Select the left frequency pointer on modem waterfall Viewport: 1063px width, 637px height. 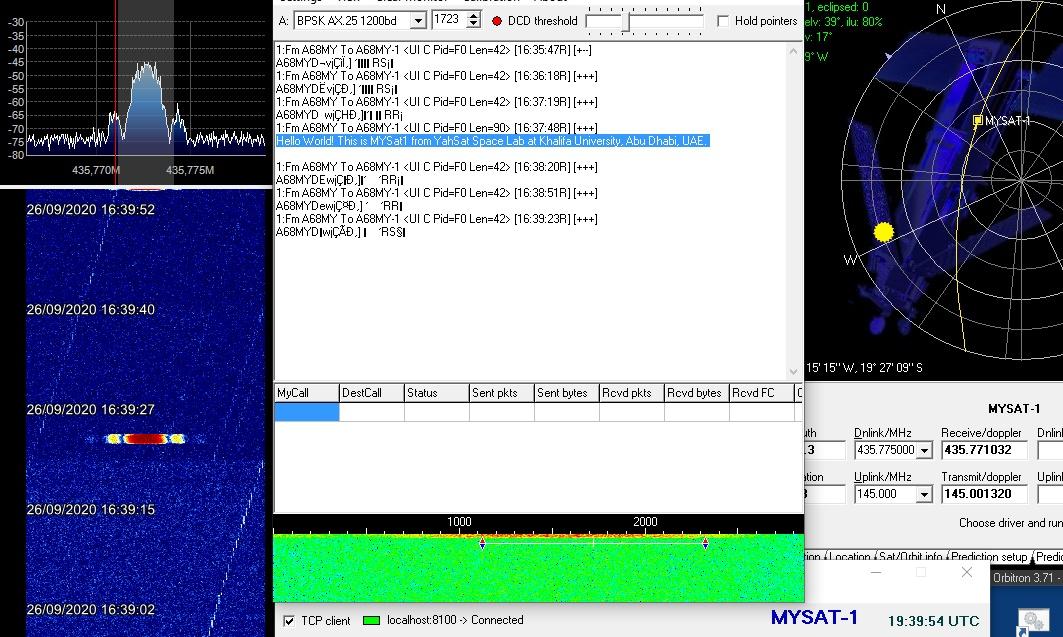[x=482, y=543]
